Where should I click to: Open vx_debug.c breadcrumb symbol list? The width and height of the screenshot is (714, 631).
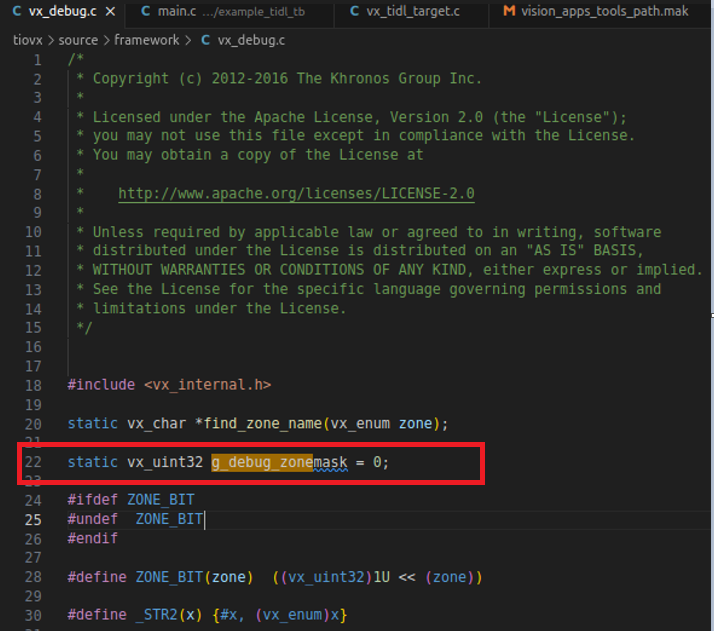point(251,40)
